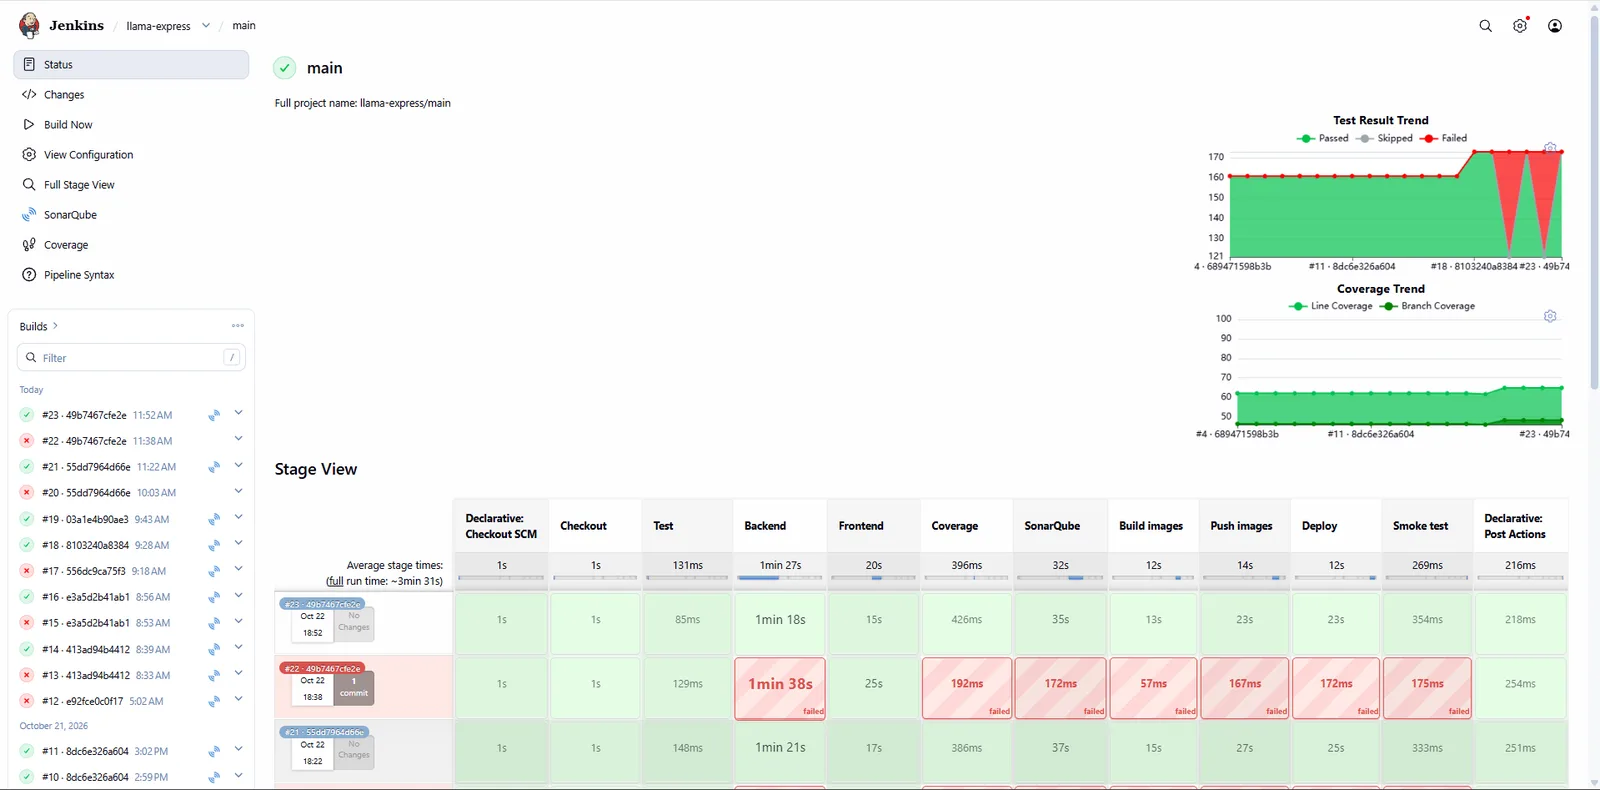Toggle Passed series in Test Result Trend
1600x790 pixels.
point(1323,138)
